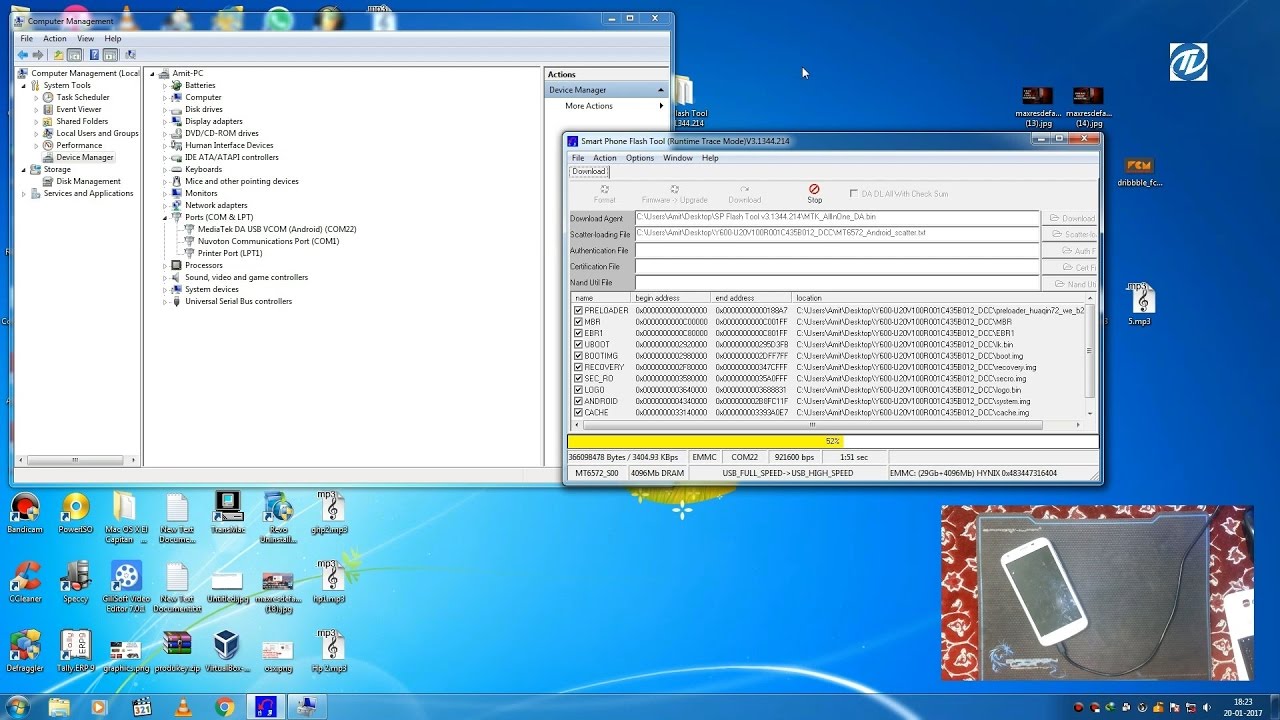Uncheck PRELOADER partition checkbox

[578, 310]
